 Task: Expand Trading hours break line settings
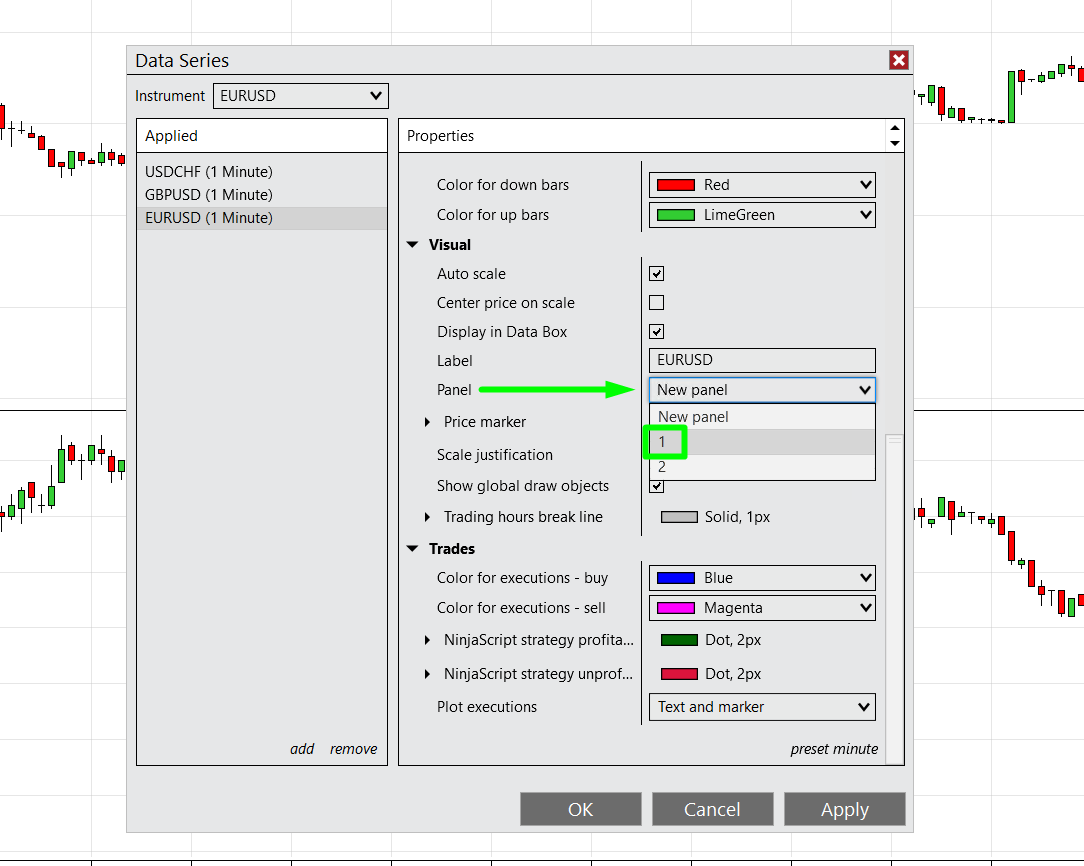pos(428,517)
